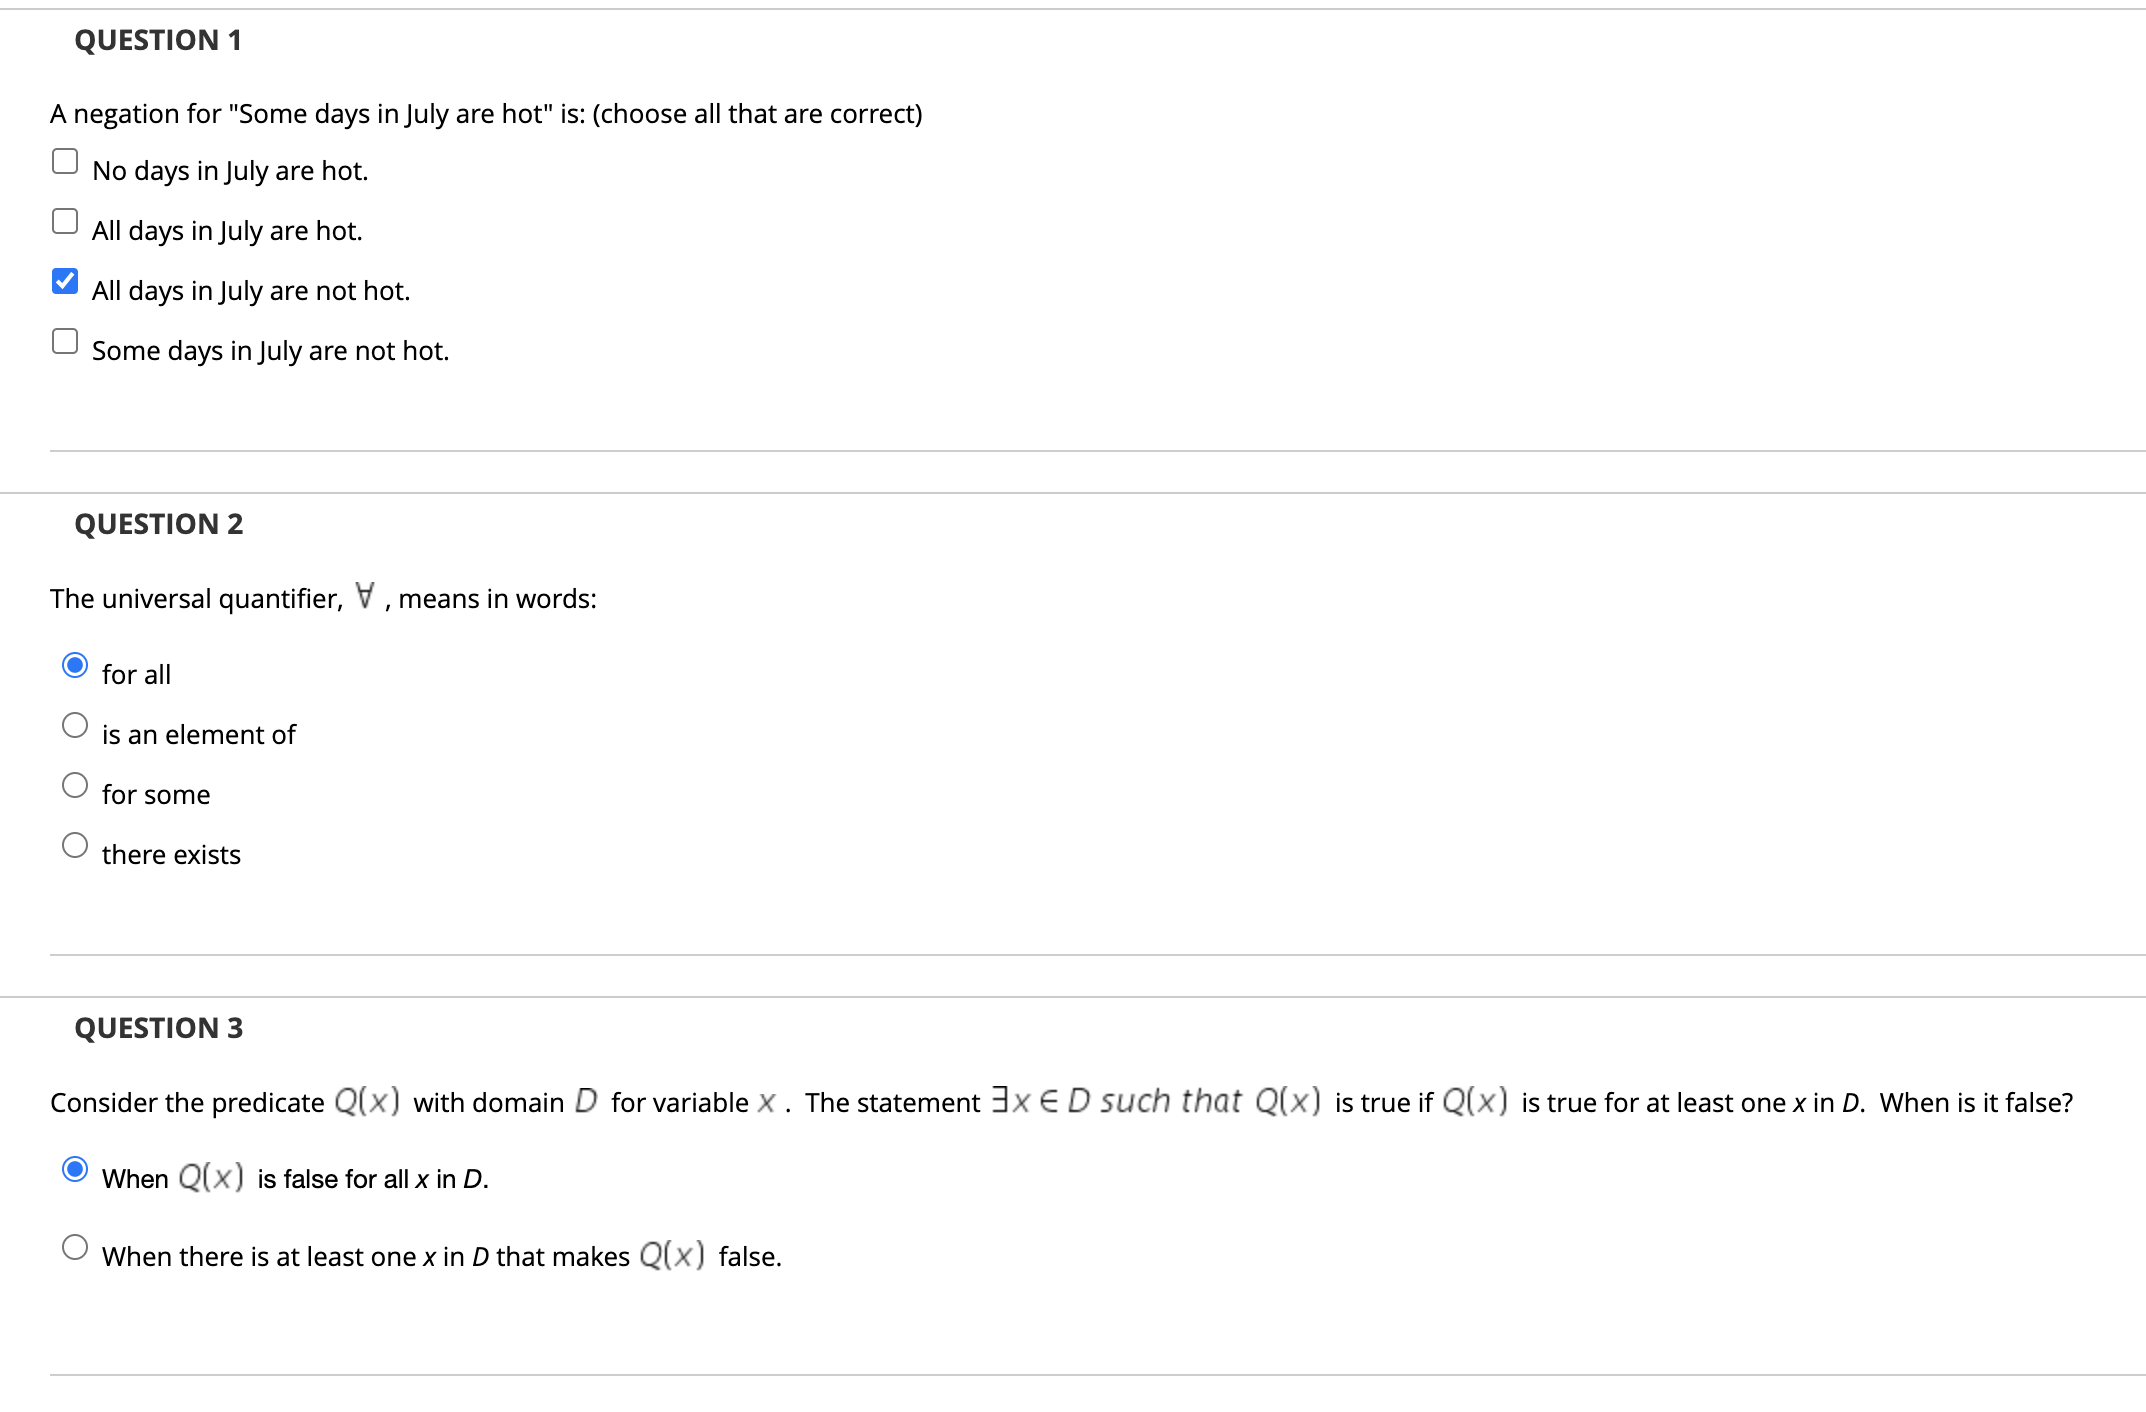Click the "for all" answer label text
The height and width of the screenshot is (1412, 2146).
point(136,674)
